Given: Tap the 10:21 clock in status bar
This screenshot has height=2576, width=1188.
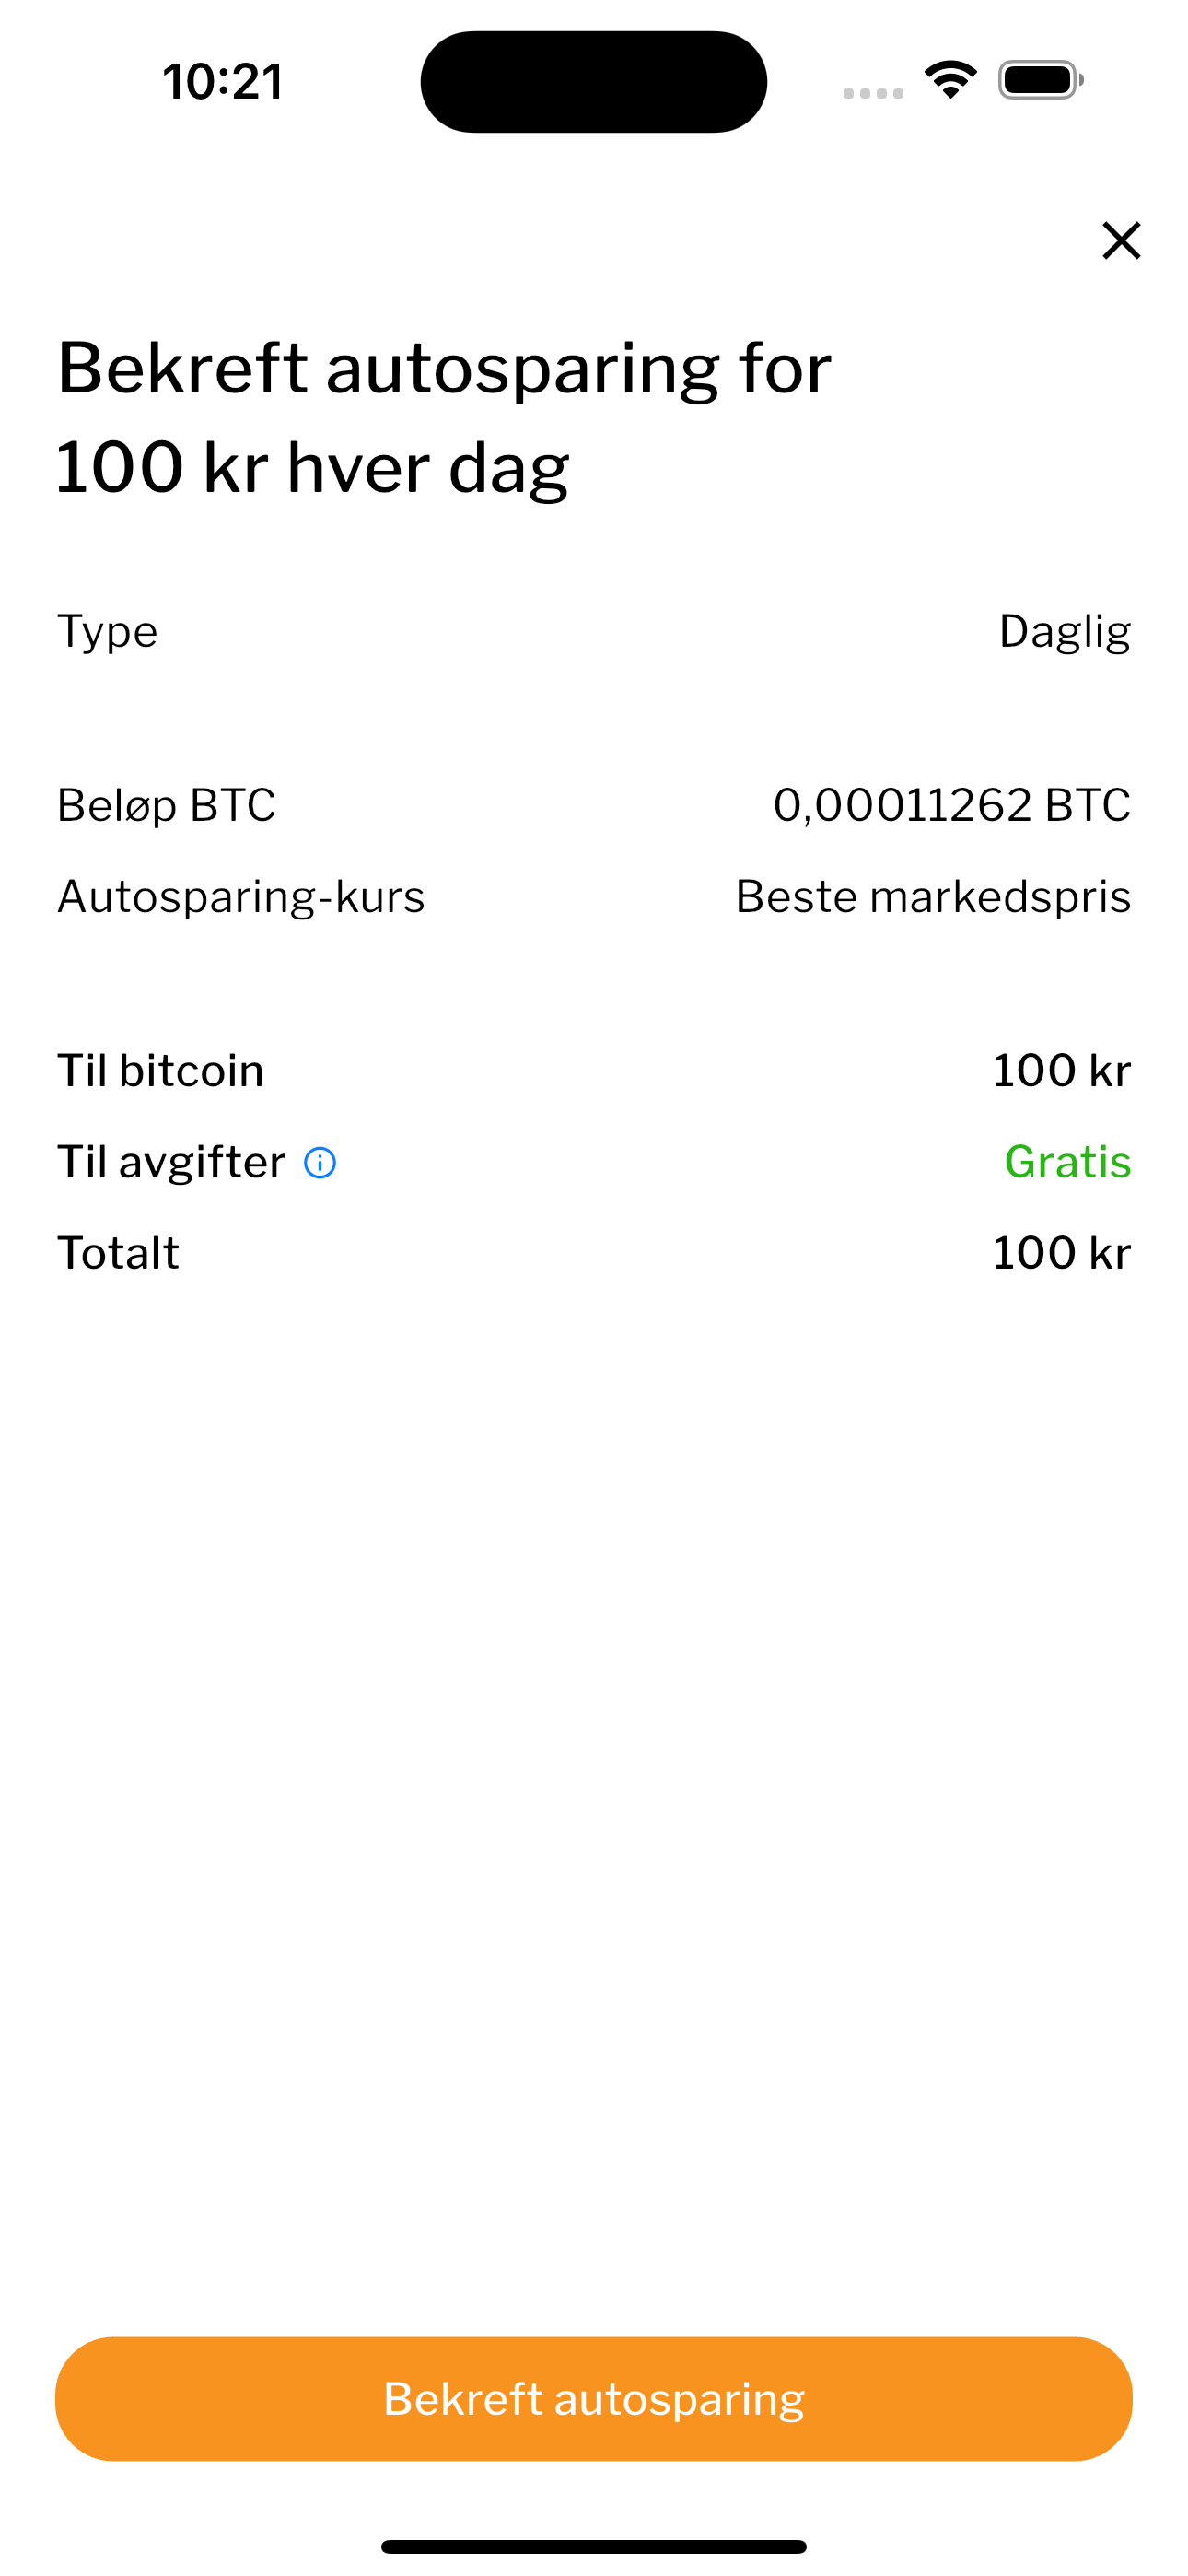Looking at the screenshot, I should (223, 81).
